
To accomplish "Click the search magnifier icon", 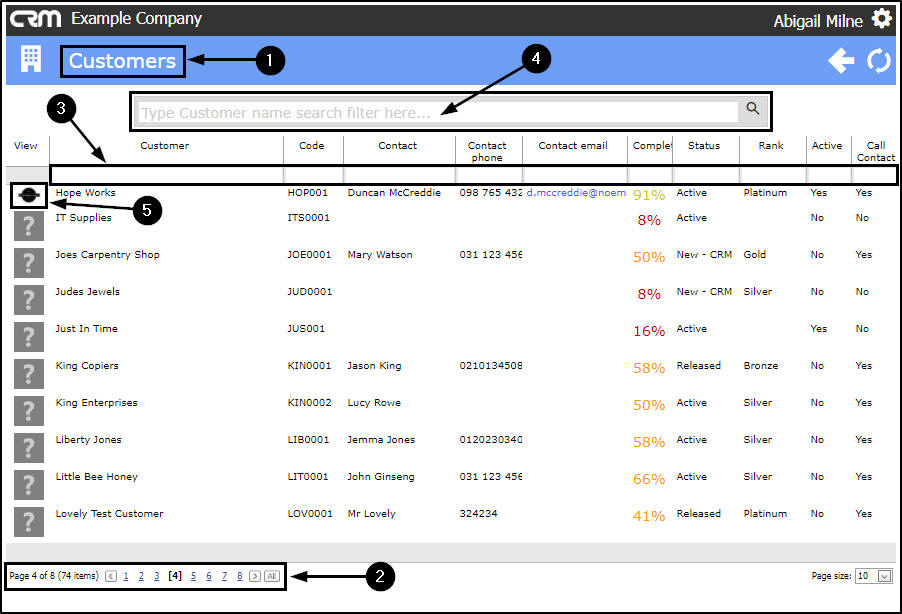I will pyautogui.click(x=752, y=108).
